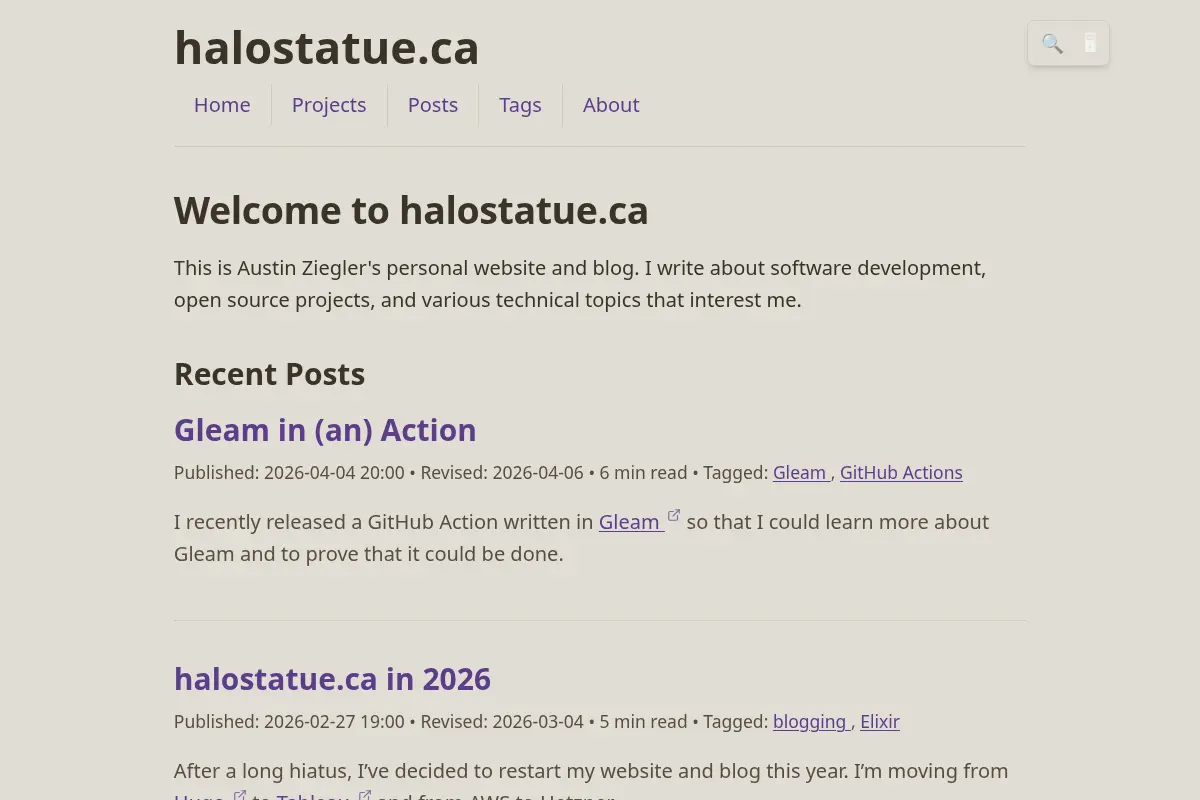The width and height of the screenshot is (1200, 800).
Task: Click the halostatue.ca site title
Action: coord(327,47)
